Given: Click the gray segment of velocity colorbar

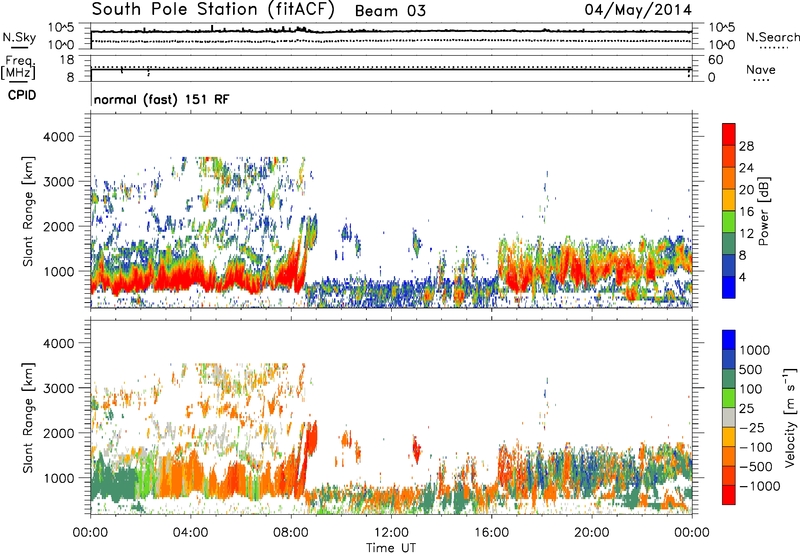Looking at the screenshot, I should tap(729, 418).
